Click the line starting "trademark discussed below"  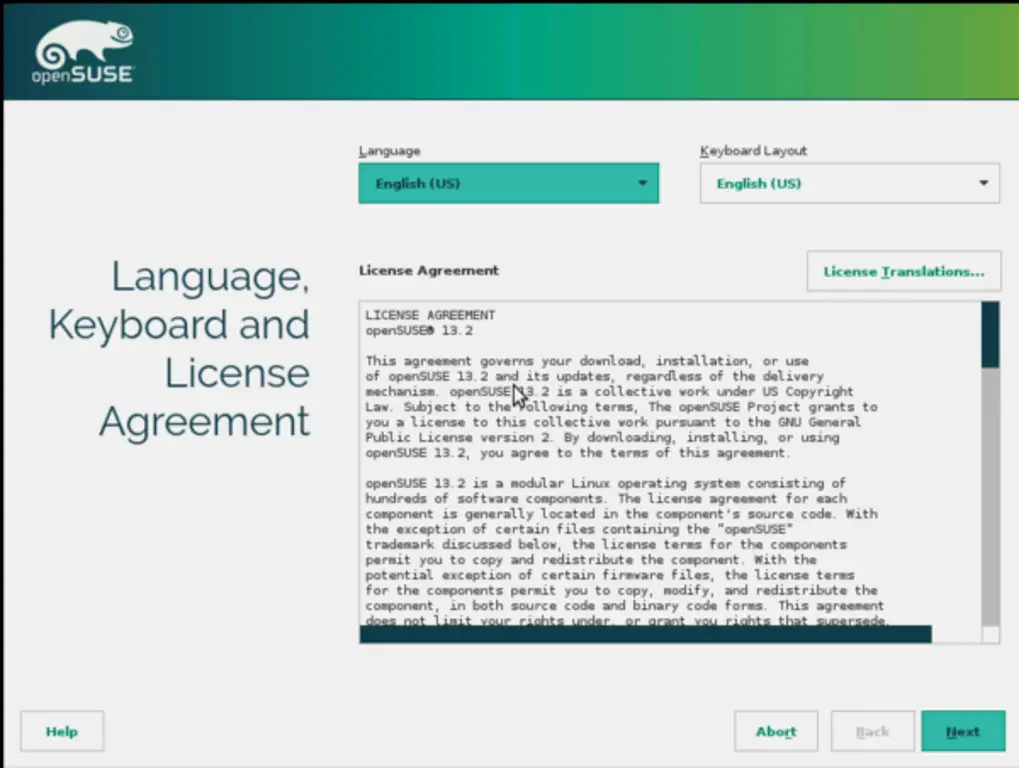pos(606,544)
